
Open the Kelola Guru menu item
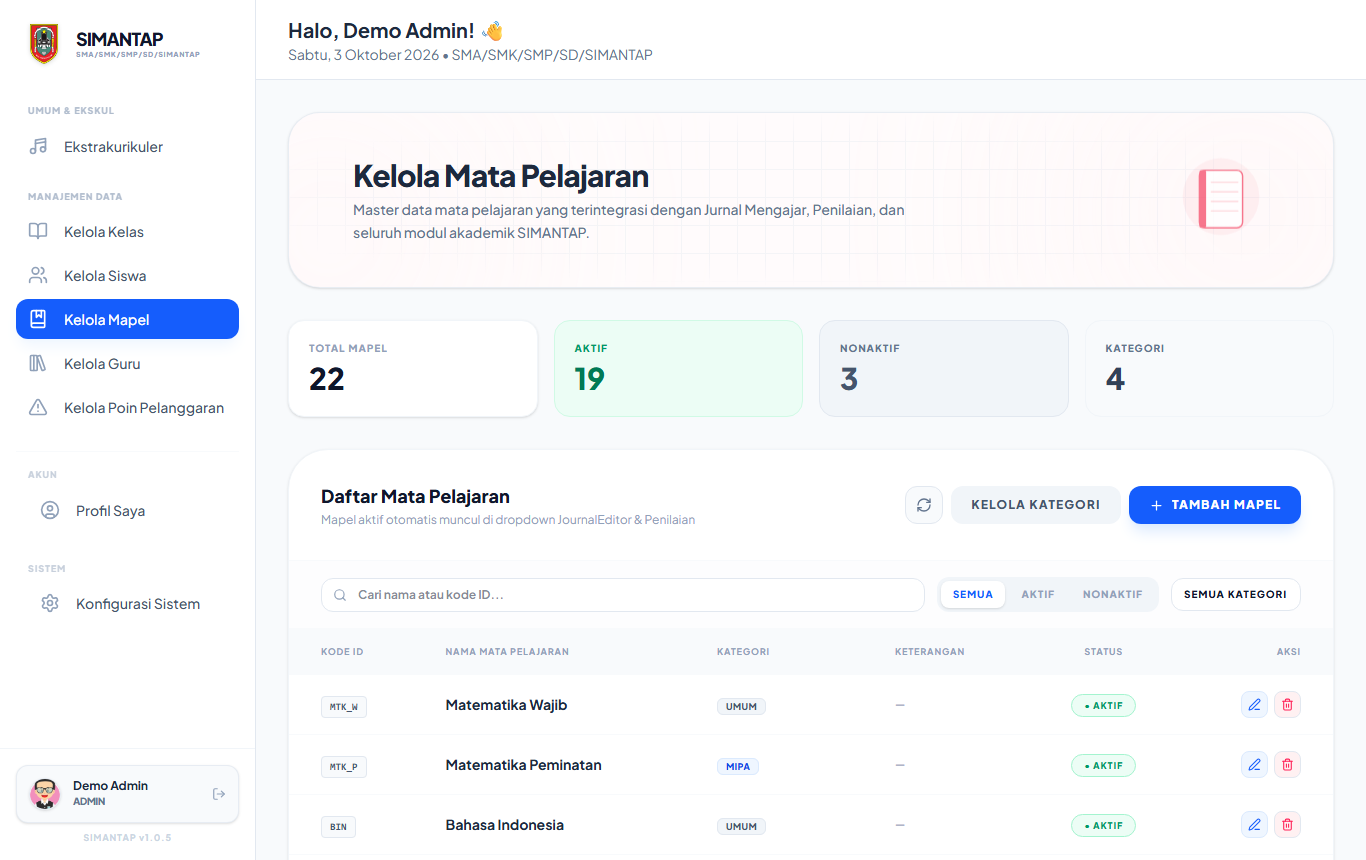tap(127, 364)
